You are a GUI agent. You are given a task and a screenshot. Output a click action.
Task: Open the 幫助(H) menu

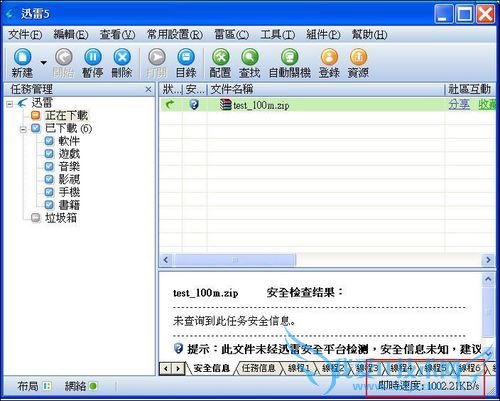(x=369, y=34)
